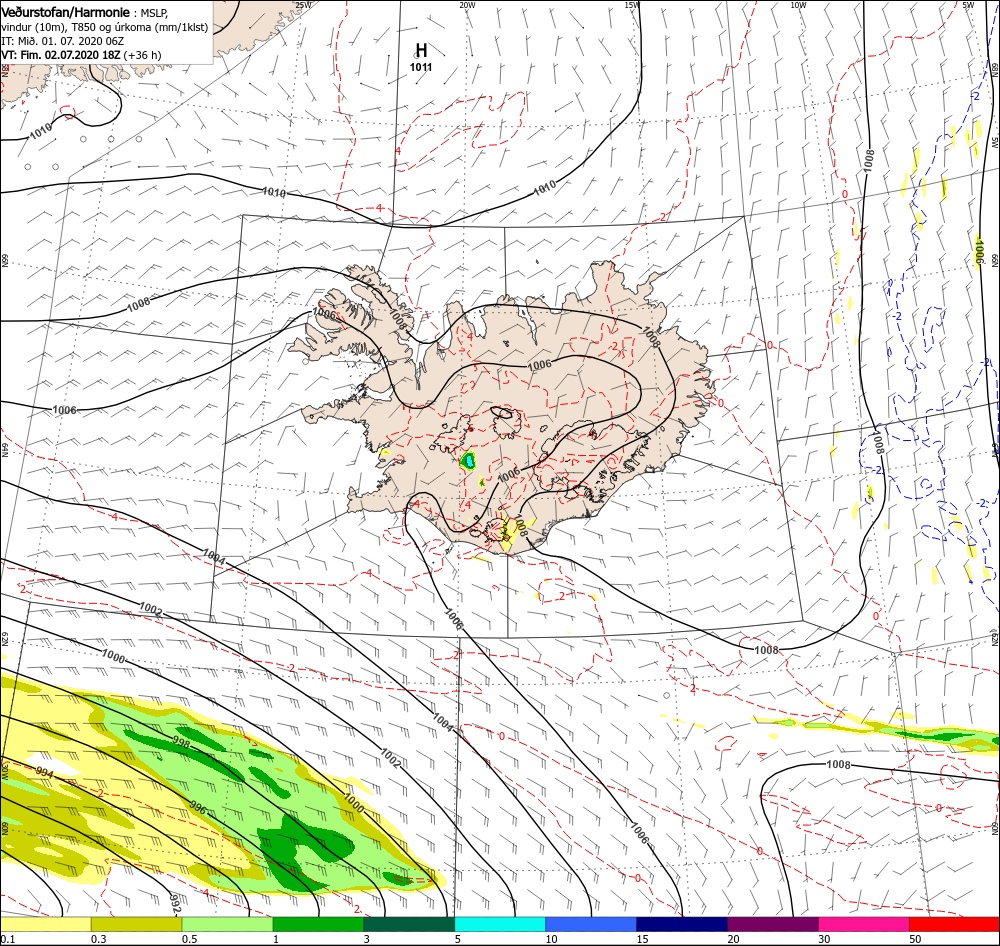Click the purple 20–30 legend color block
This screenshot has width=1000, height=946.
click(x=772, y=924)
